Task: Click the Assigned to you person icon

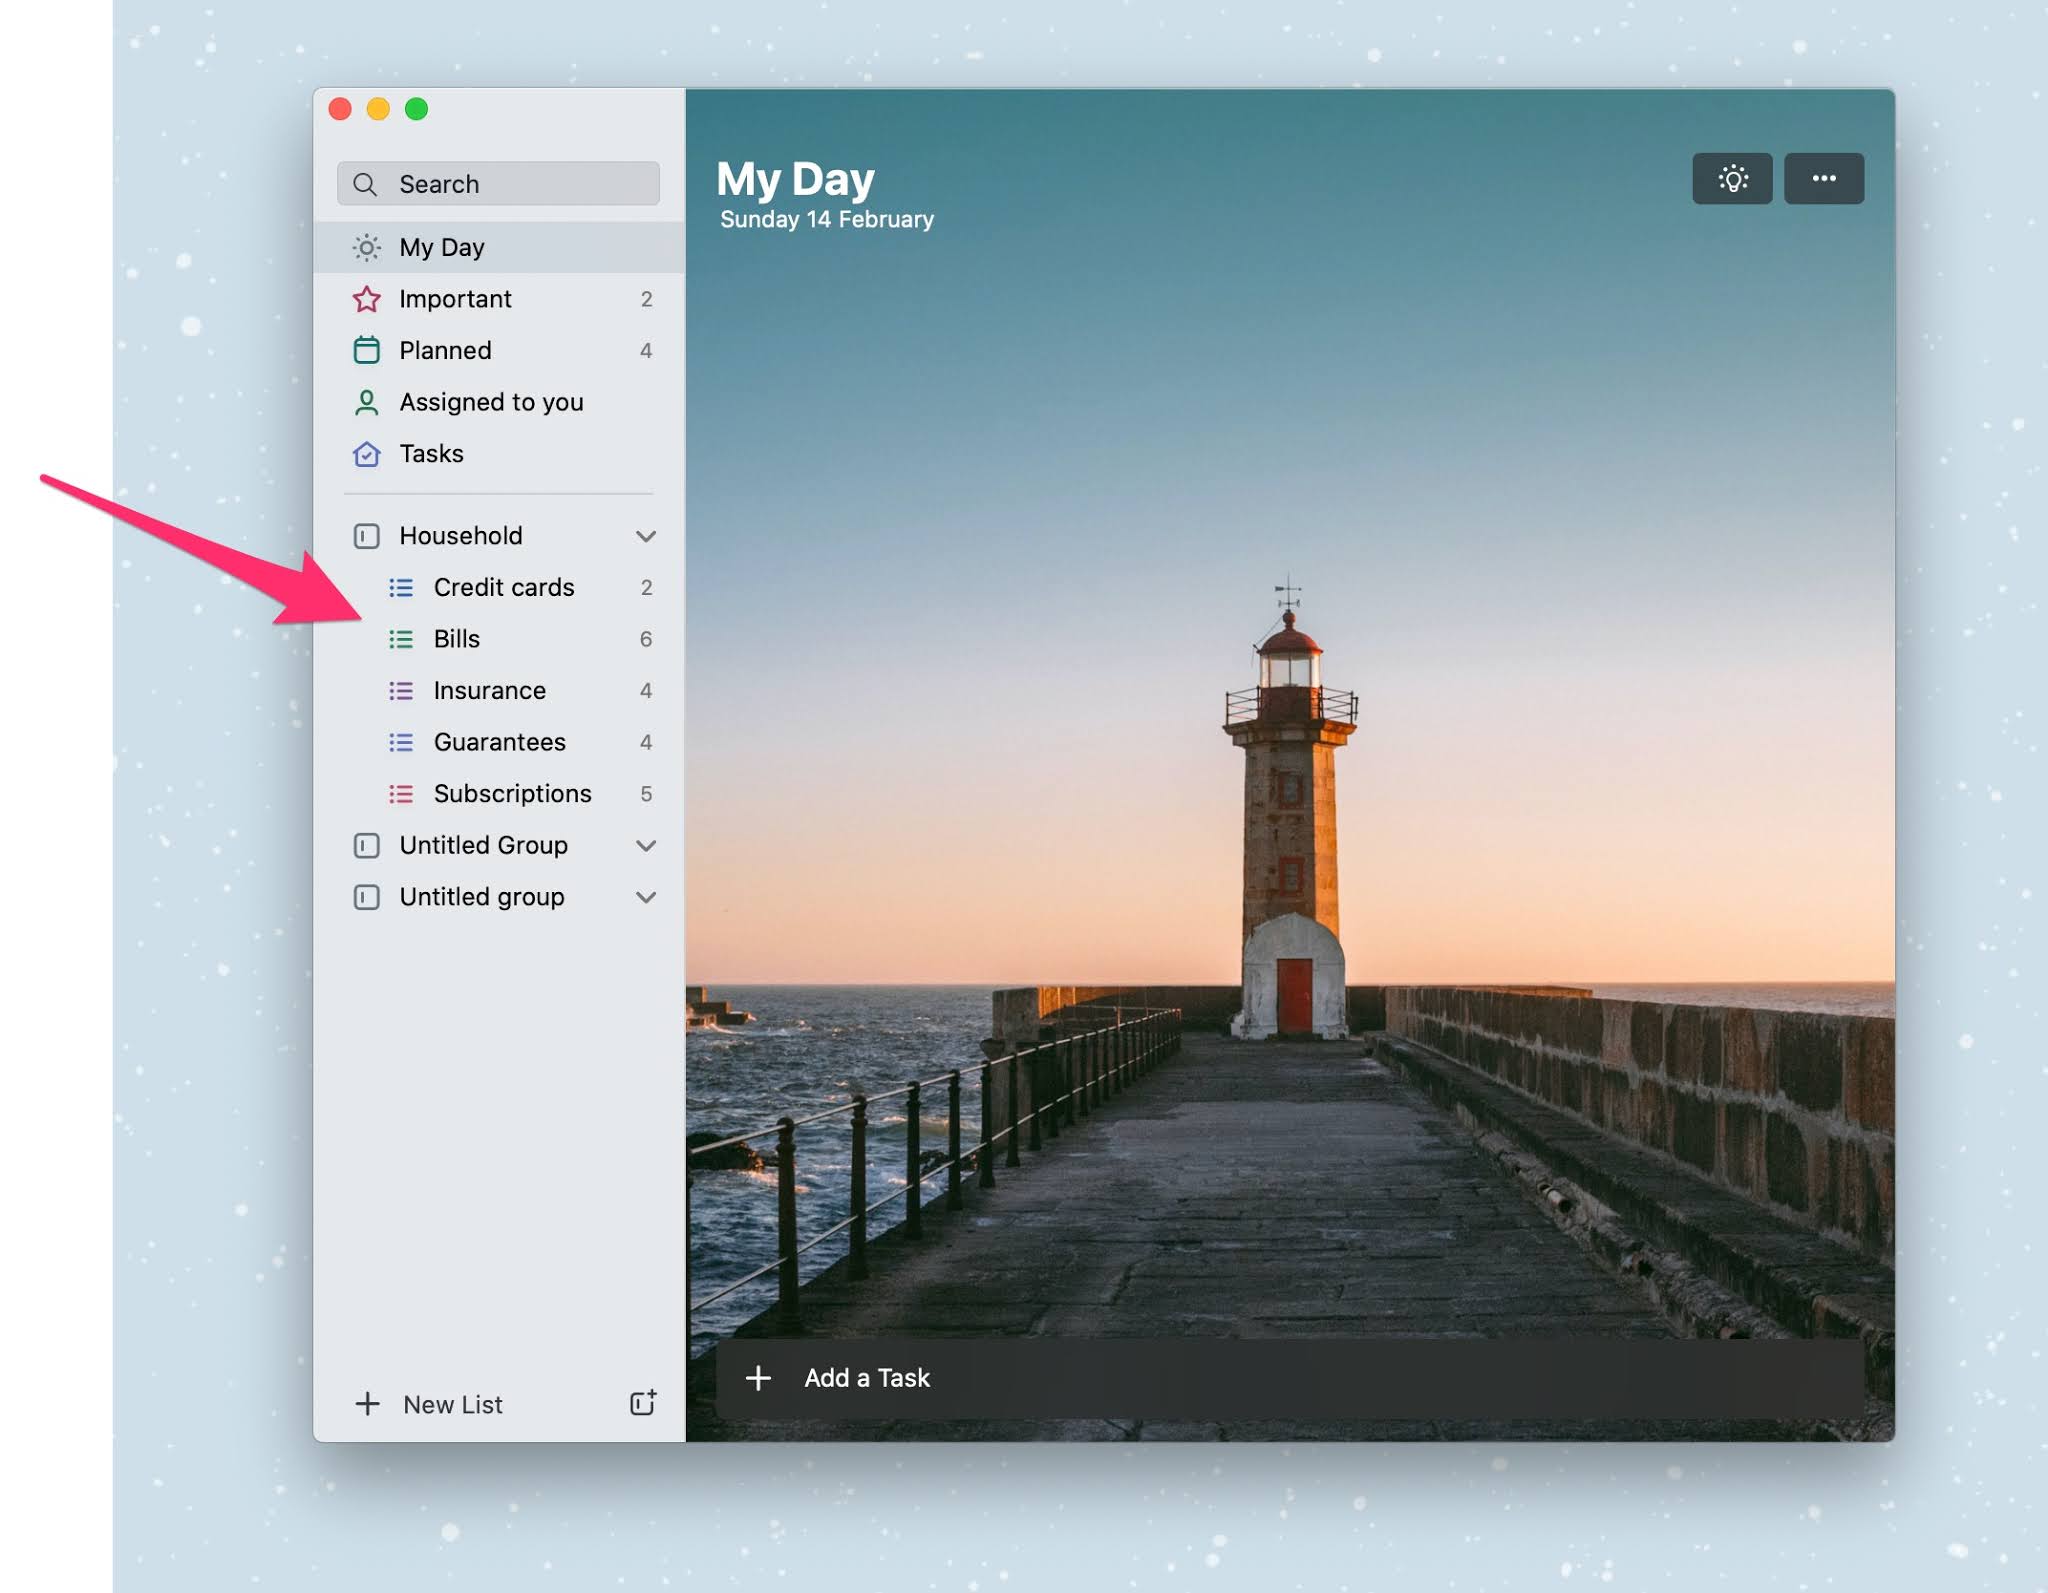Action: point(367,402)
